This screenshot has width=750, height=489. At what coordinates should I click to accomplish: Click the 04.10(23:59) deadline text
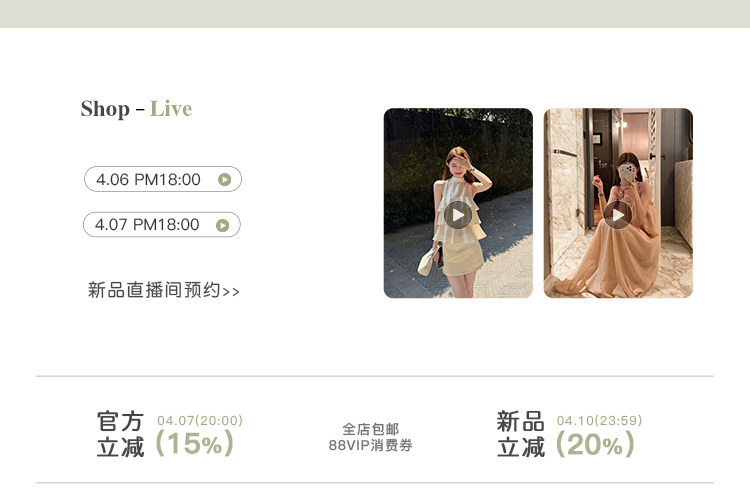tap(599, 421)
